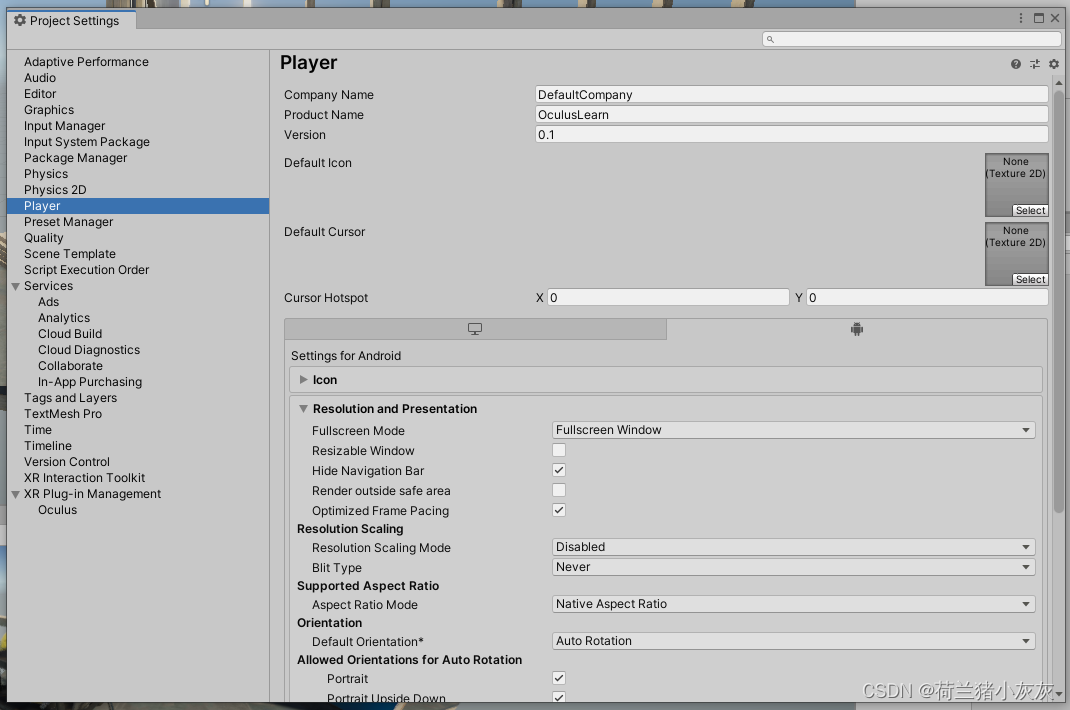Uncheck the Portrait orientation checkbox
1070x710 pixels.
pyautogui.click(x=559, y=678)
